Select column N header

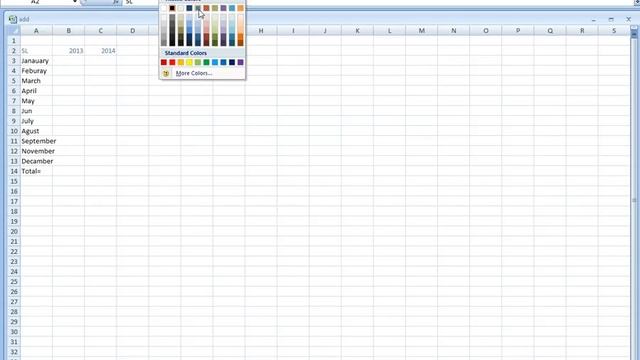(x=453, y=31)
